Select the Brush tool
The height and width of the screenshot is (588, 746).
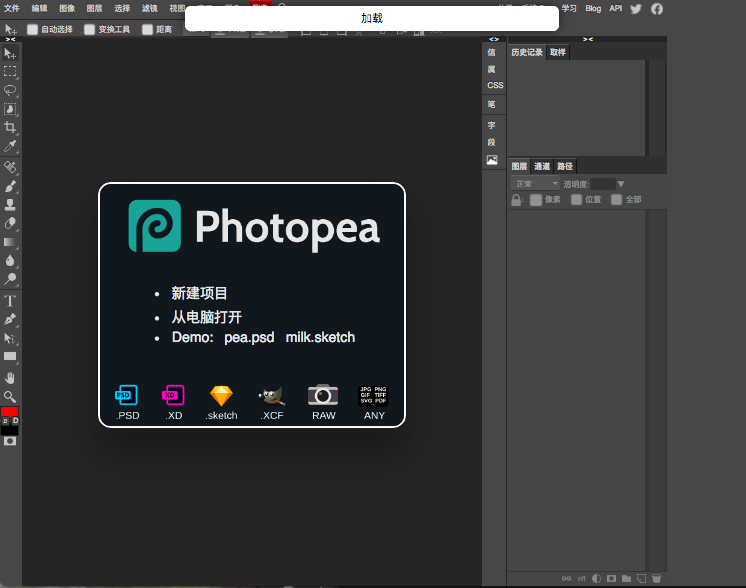[10, 186]
